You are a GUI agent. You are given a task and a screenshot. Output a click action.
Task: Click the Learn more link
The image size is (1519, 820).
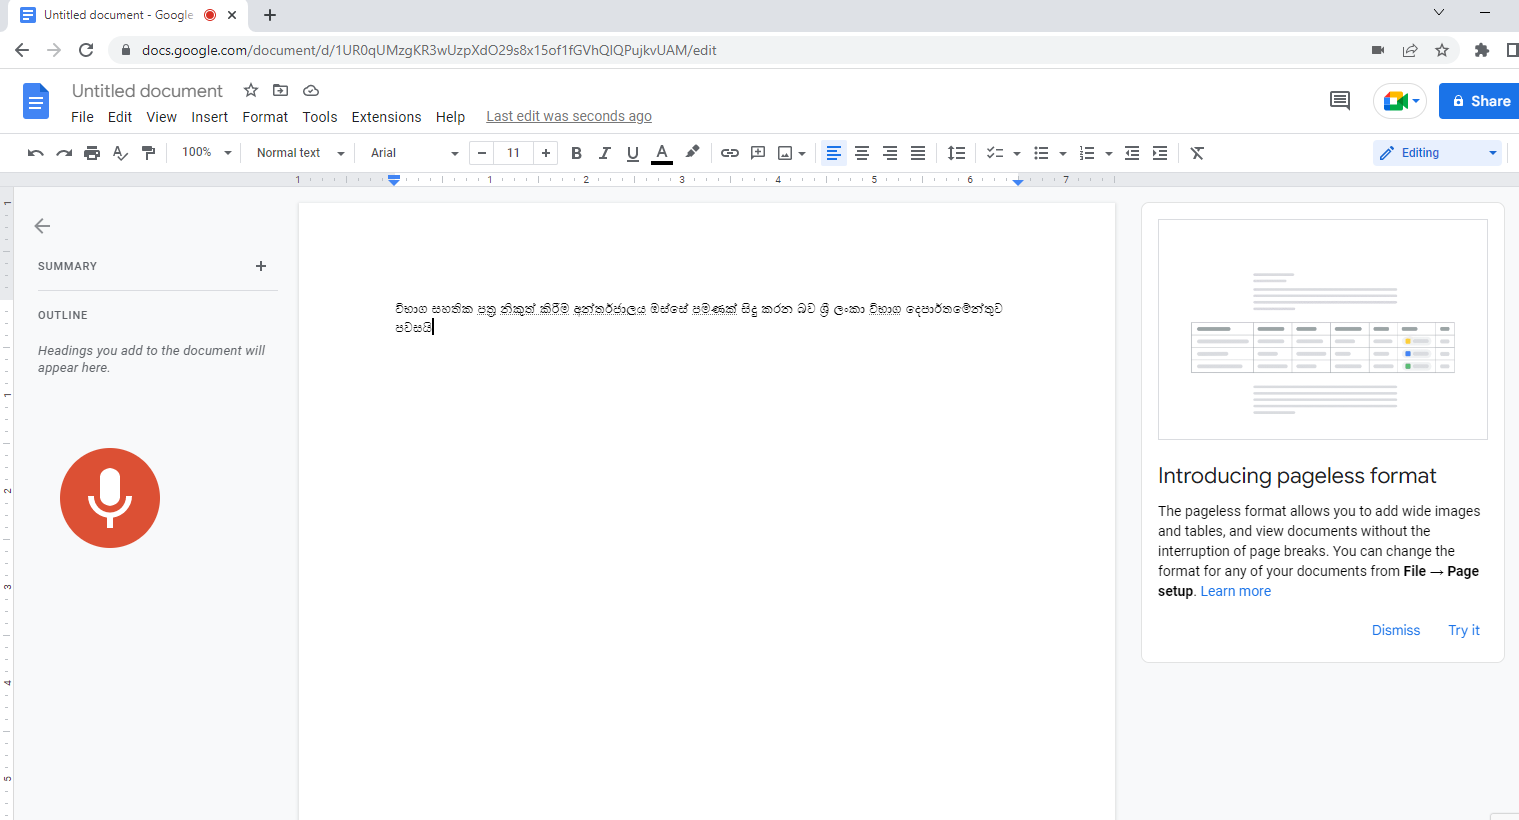coord(1235,591)
